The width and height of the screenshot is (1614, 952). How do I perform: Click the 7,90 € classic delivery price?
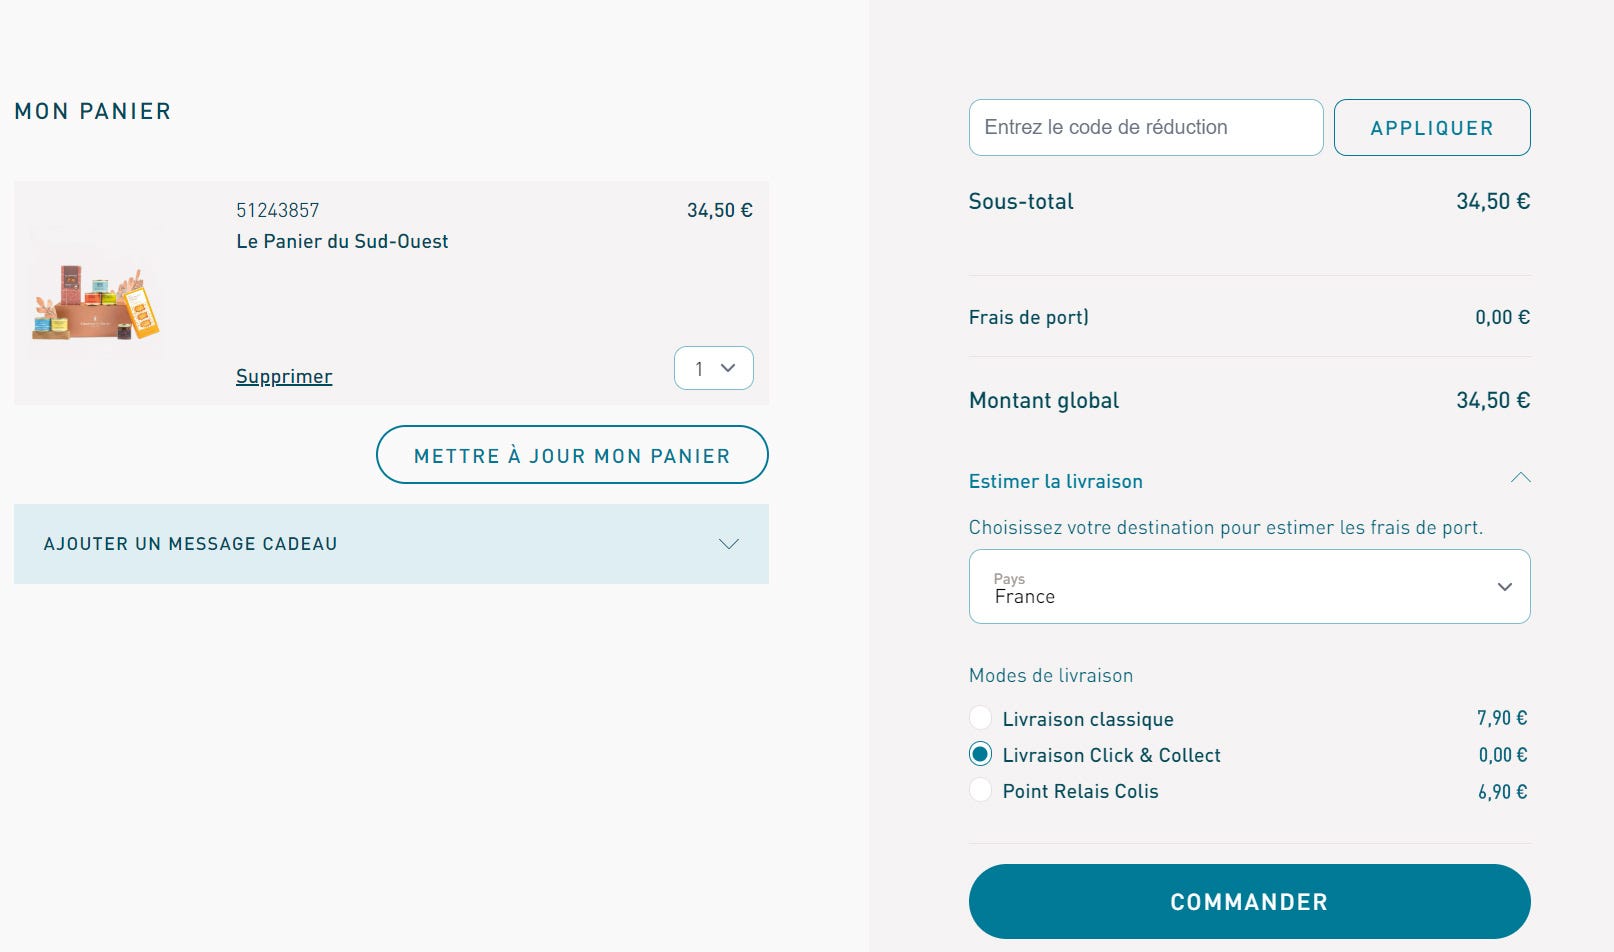pyautogui.click(x=1502, y=718)
